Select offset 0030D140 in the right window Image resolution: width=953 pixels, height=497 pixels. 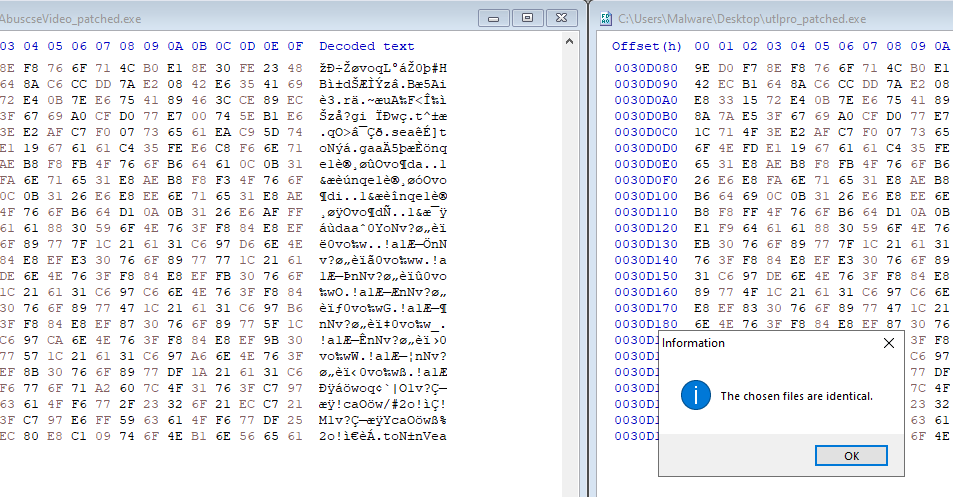pos(645,260)
